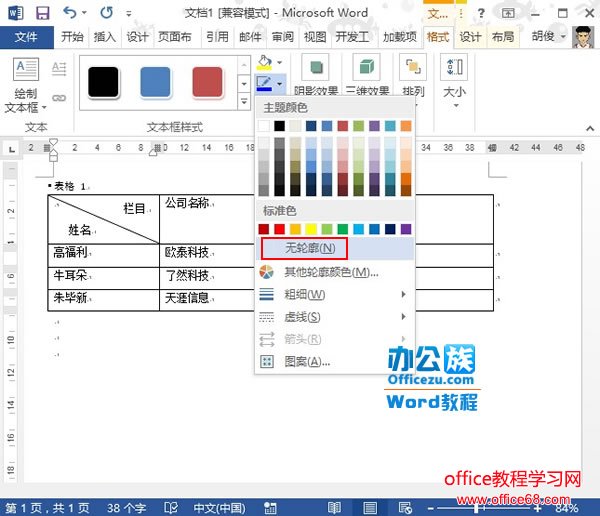The image size is (600, 516).
Task: Click 中文(中国) language indicator
Action: tap(219, 508)
